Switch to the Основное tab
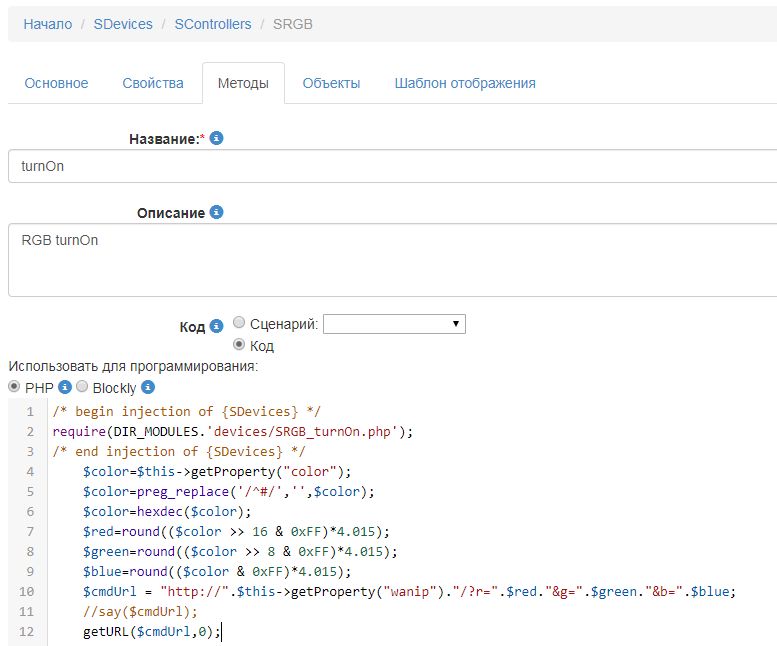This screenshot has height=646, width=777. click(56, 83)
